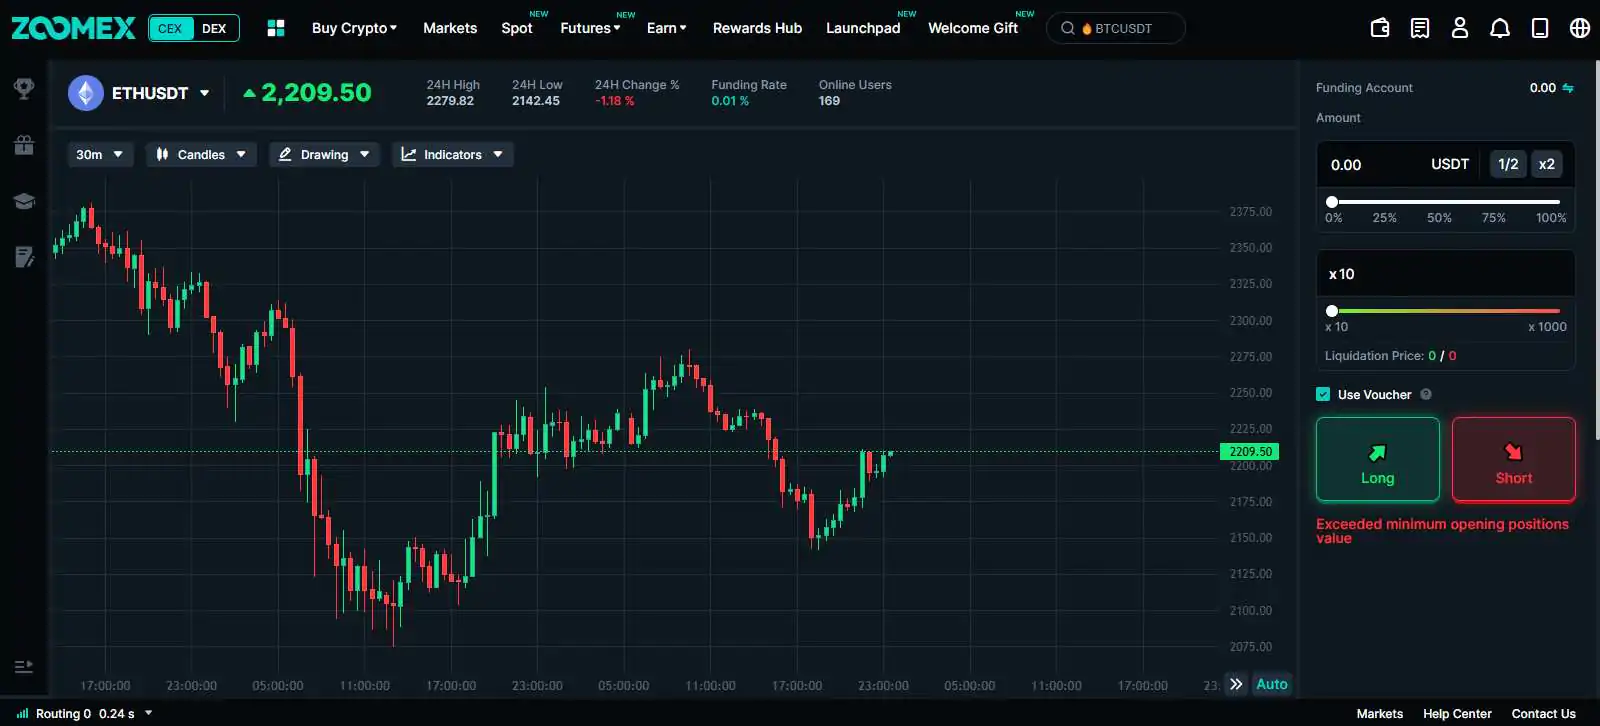Click the BTCUSDT search box
Image resolution: width=1600 pixels, height=726 pixels.
point(1116,28)
